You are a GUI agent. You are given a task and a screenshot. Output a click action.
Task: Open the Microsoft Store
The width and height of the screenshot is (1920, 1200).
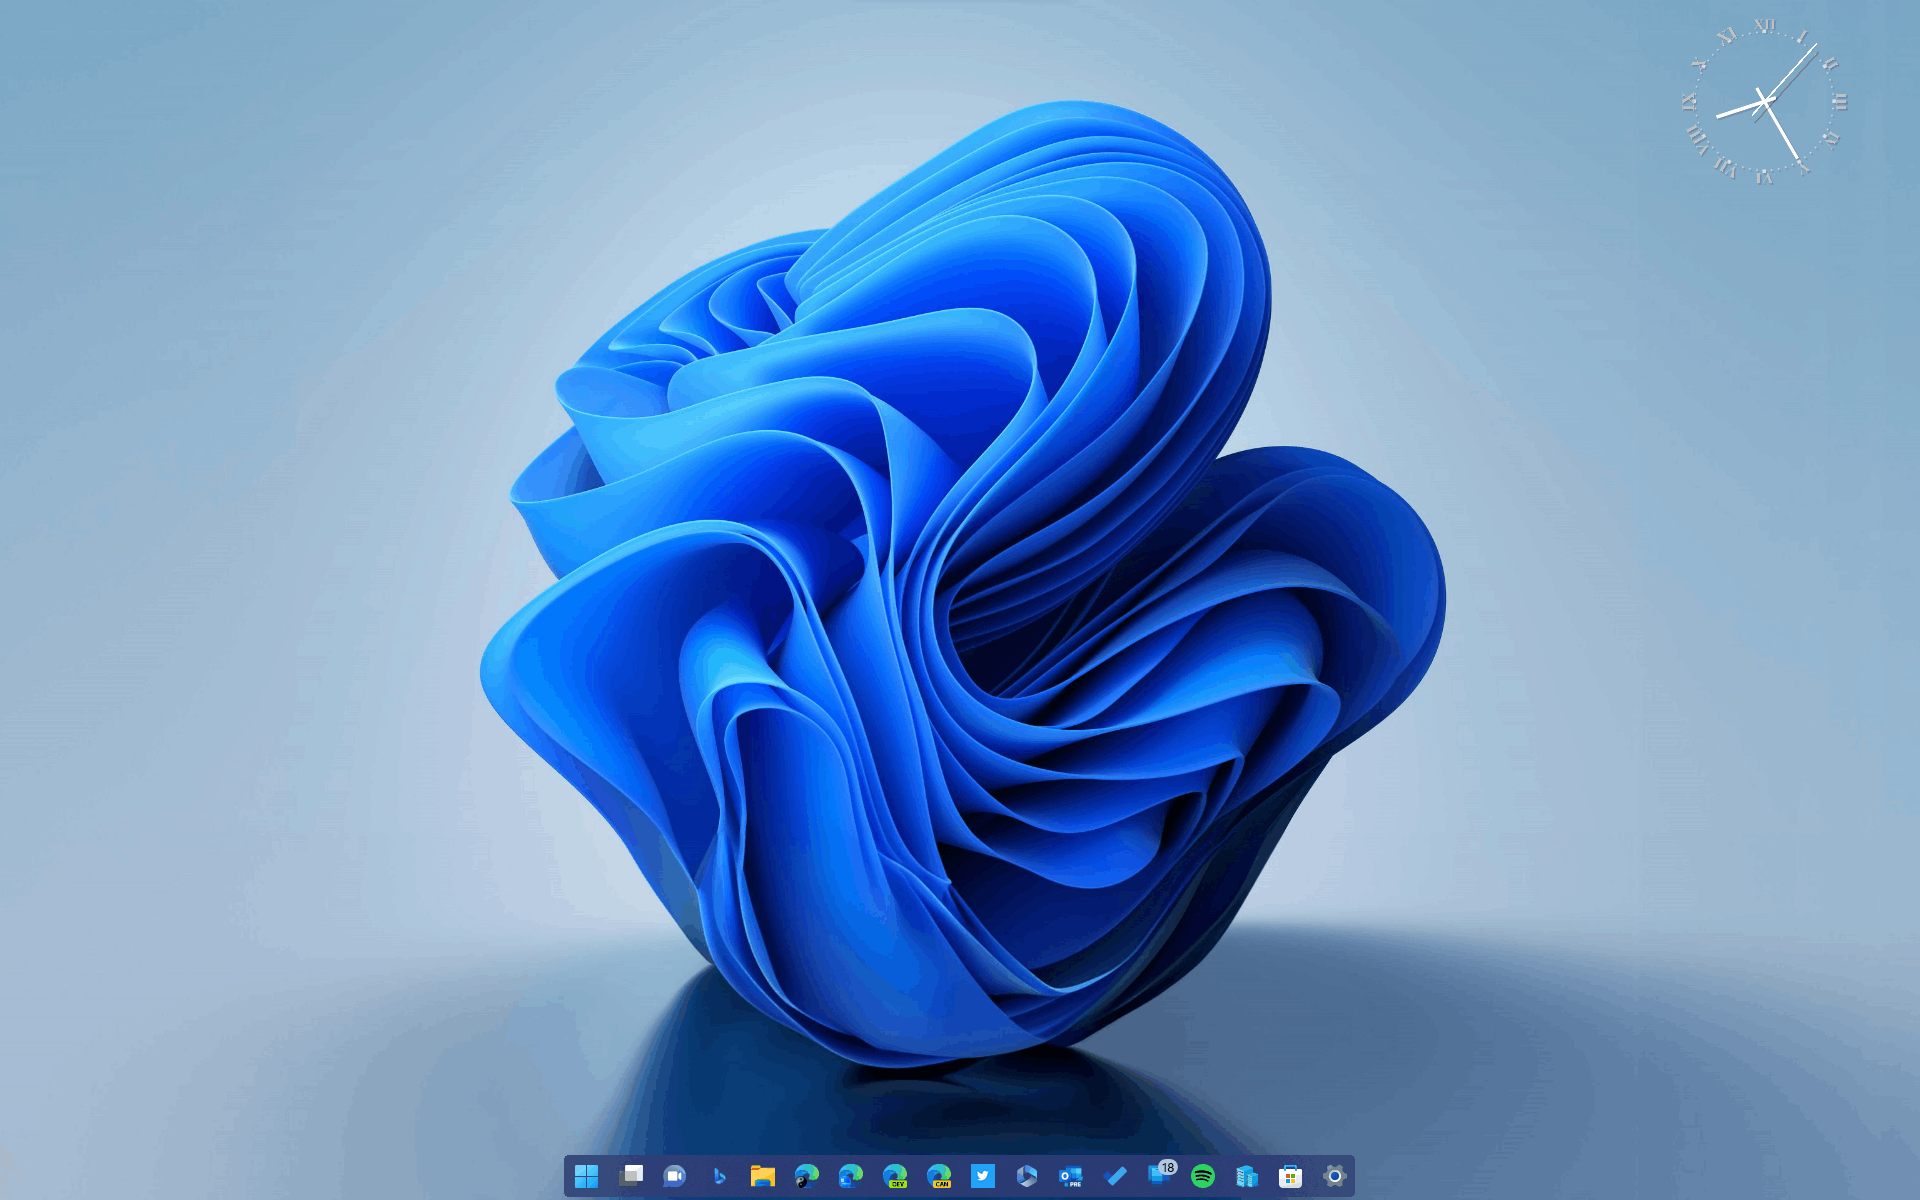tap(1291, 1176)
